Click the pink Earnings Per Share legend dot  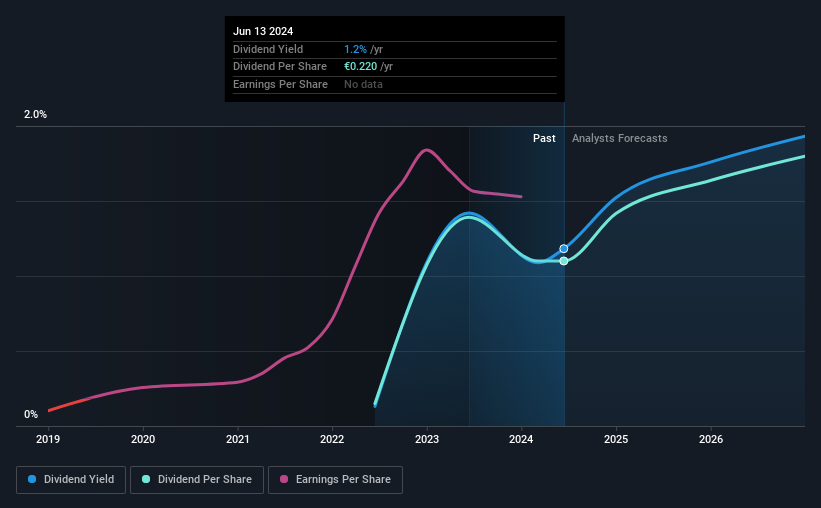[284, 479]
